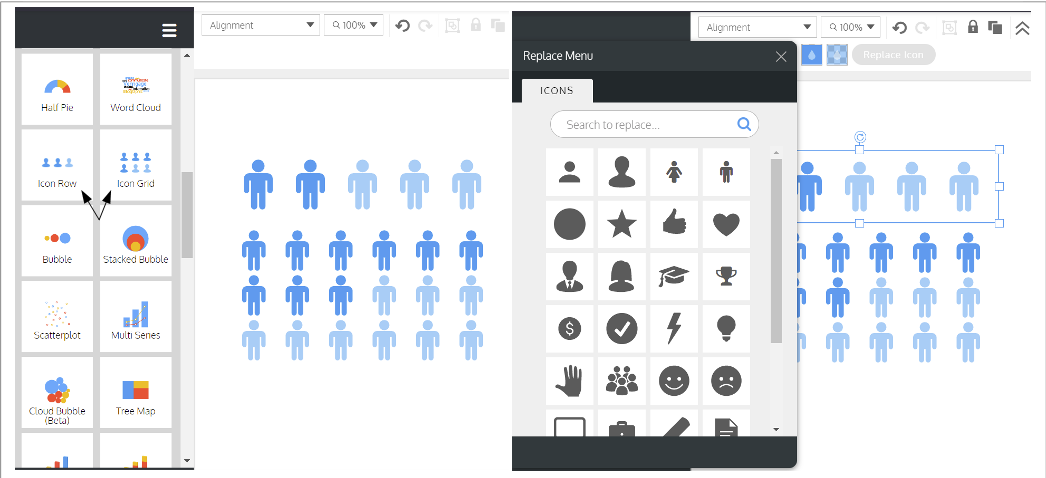Click the search magnifier icon
This screenshot has height=478, width=1046.
(x=744, y=124)
